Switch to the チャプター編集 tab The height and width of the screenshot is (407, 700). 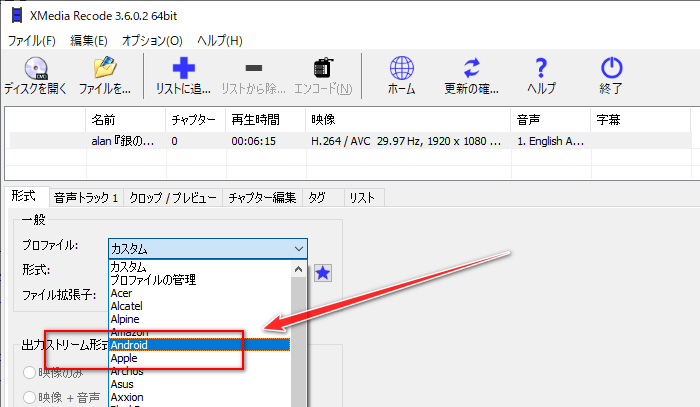pyautogui.click(x=262, y=198)
